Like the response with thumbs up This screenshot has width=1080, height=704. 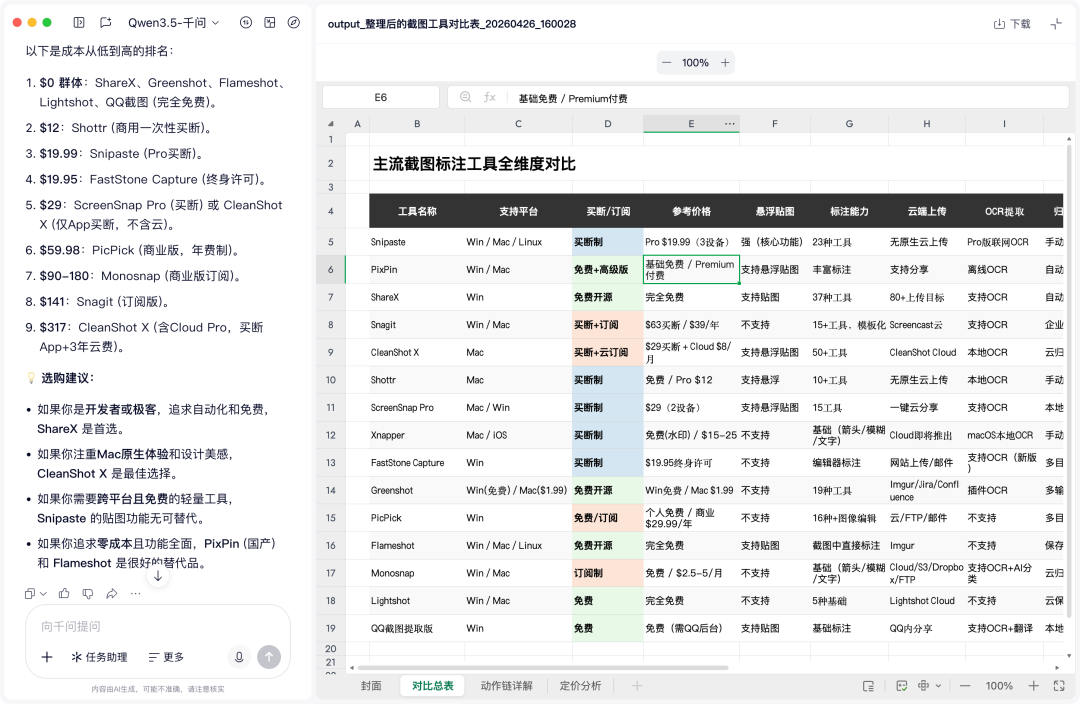click(x=64, y=593)
